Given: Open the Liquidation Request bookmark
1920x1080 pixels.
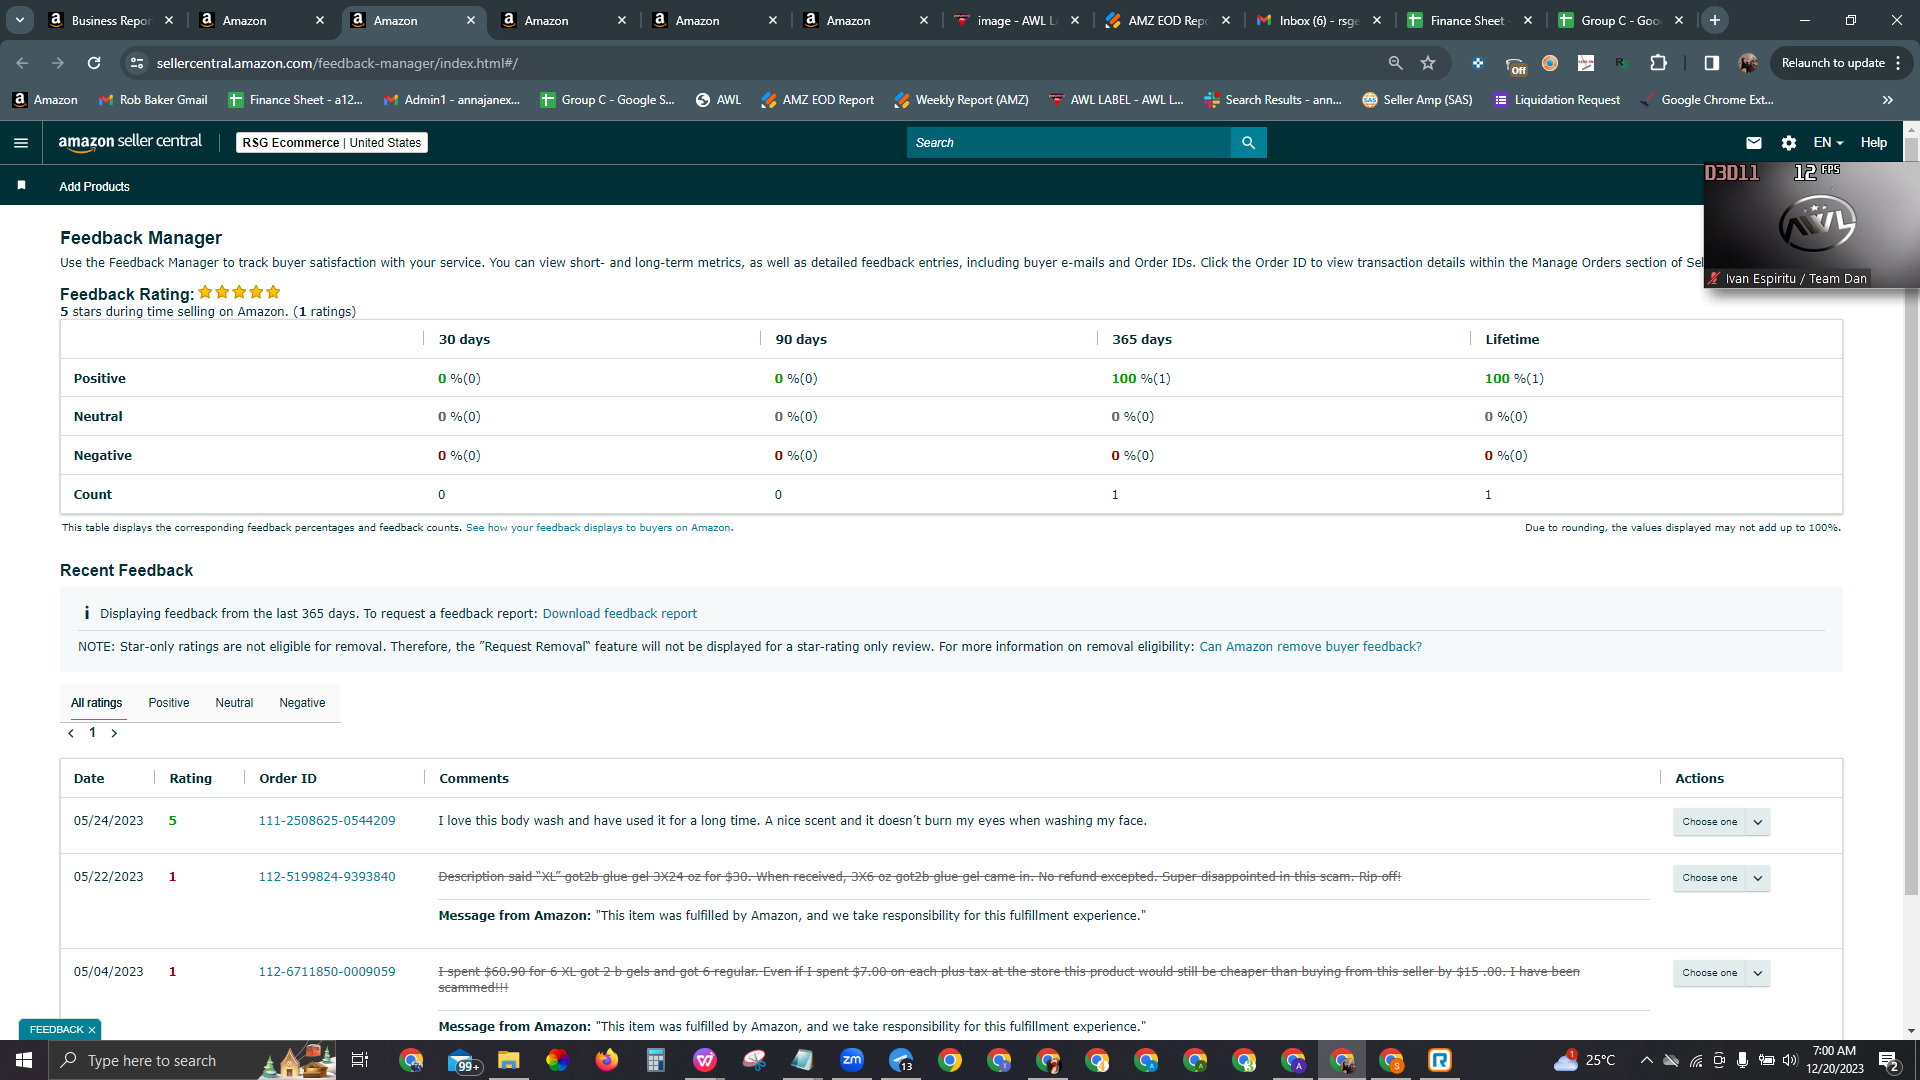Looking at the screenshot, I should coord(1557,100).
